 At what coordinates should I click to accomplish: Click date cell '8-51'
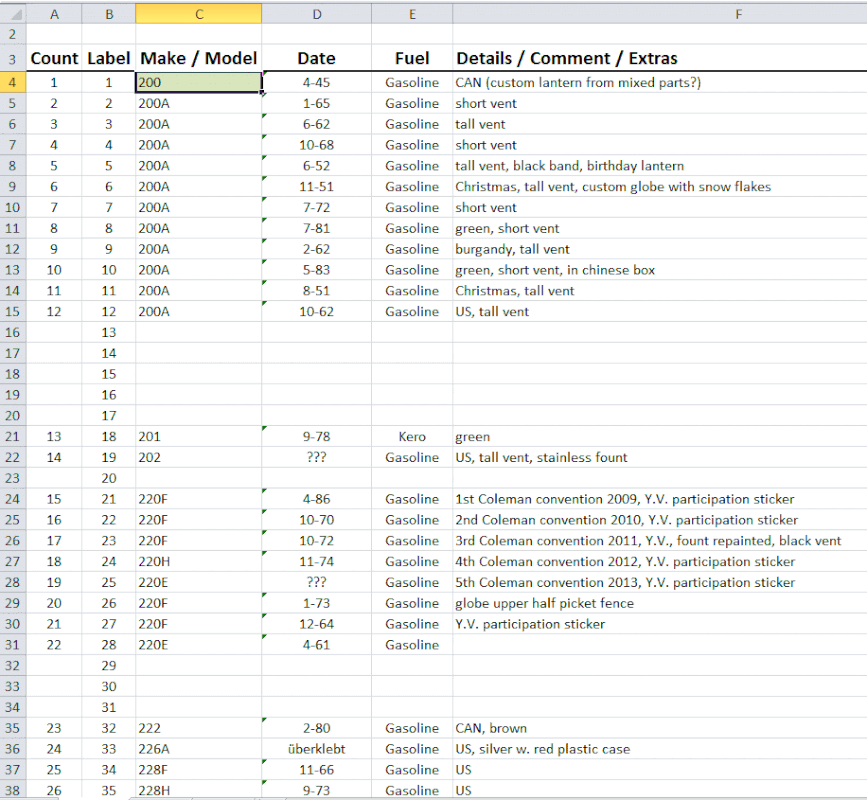click(x=316, y=291)
